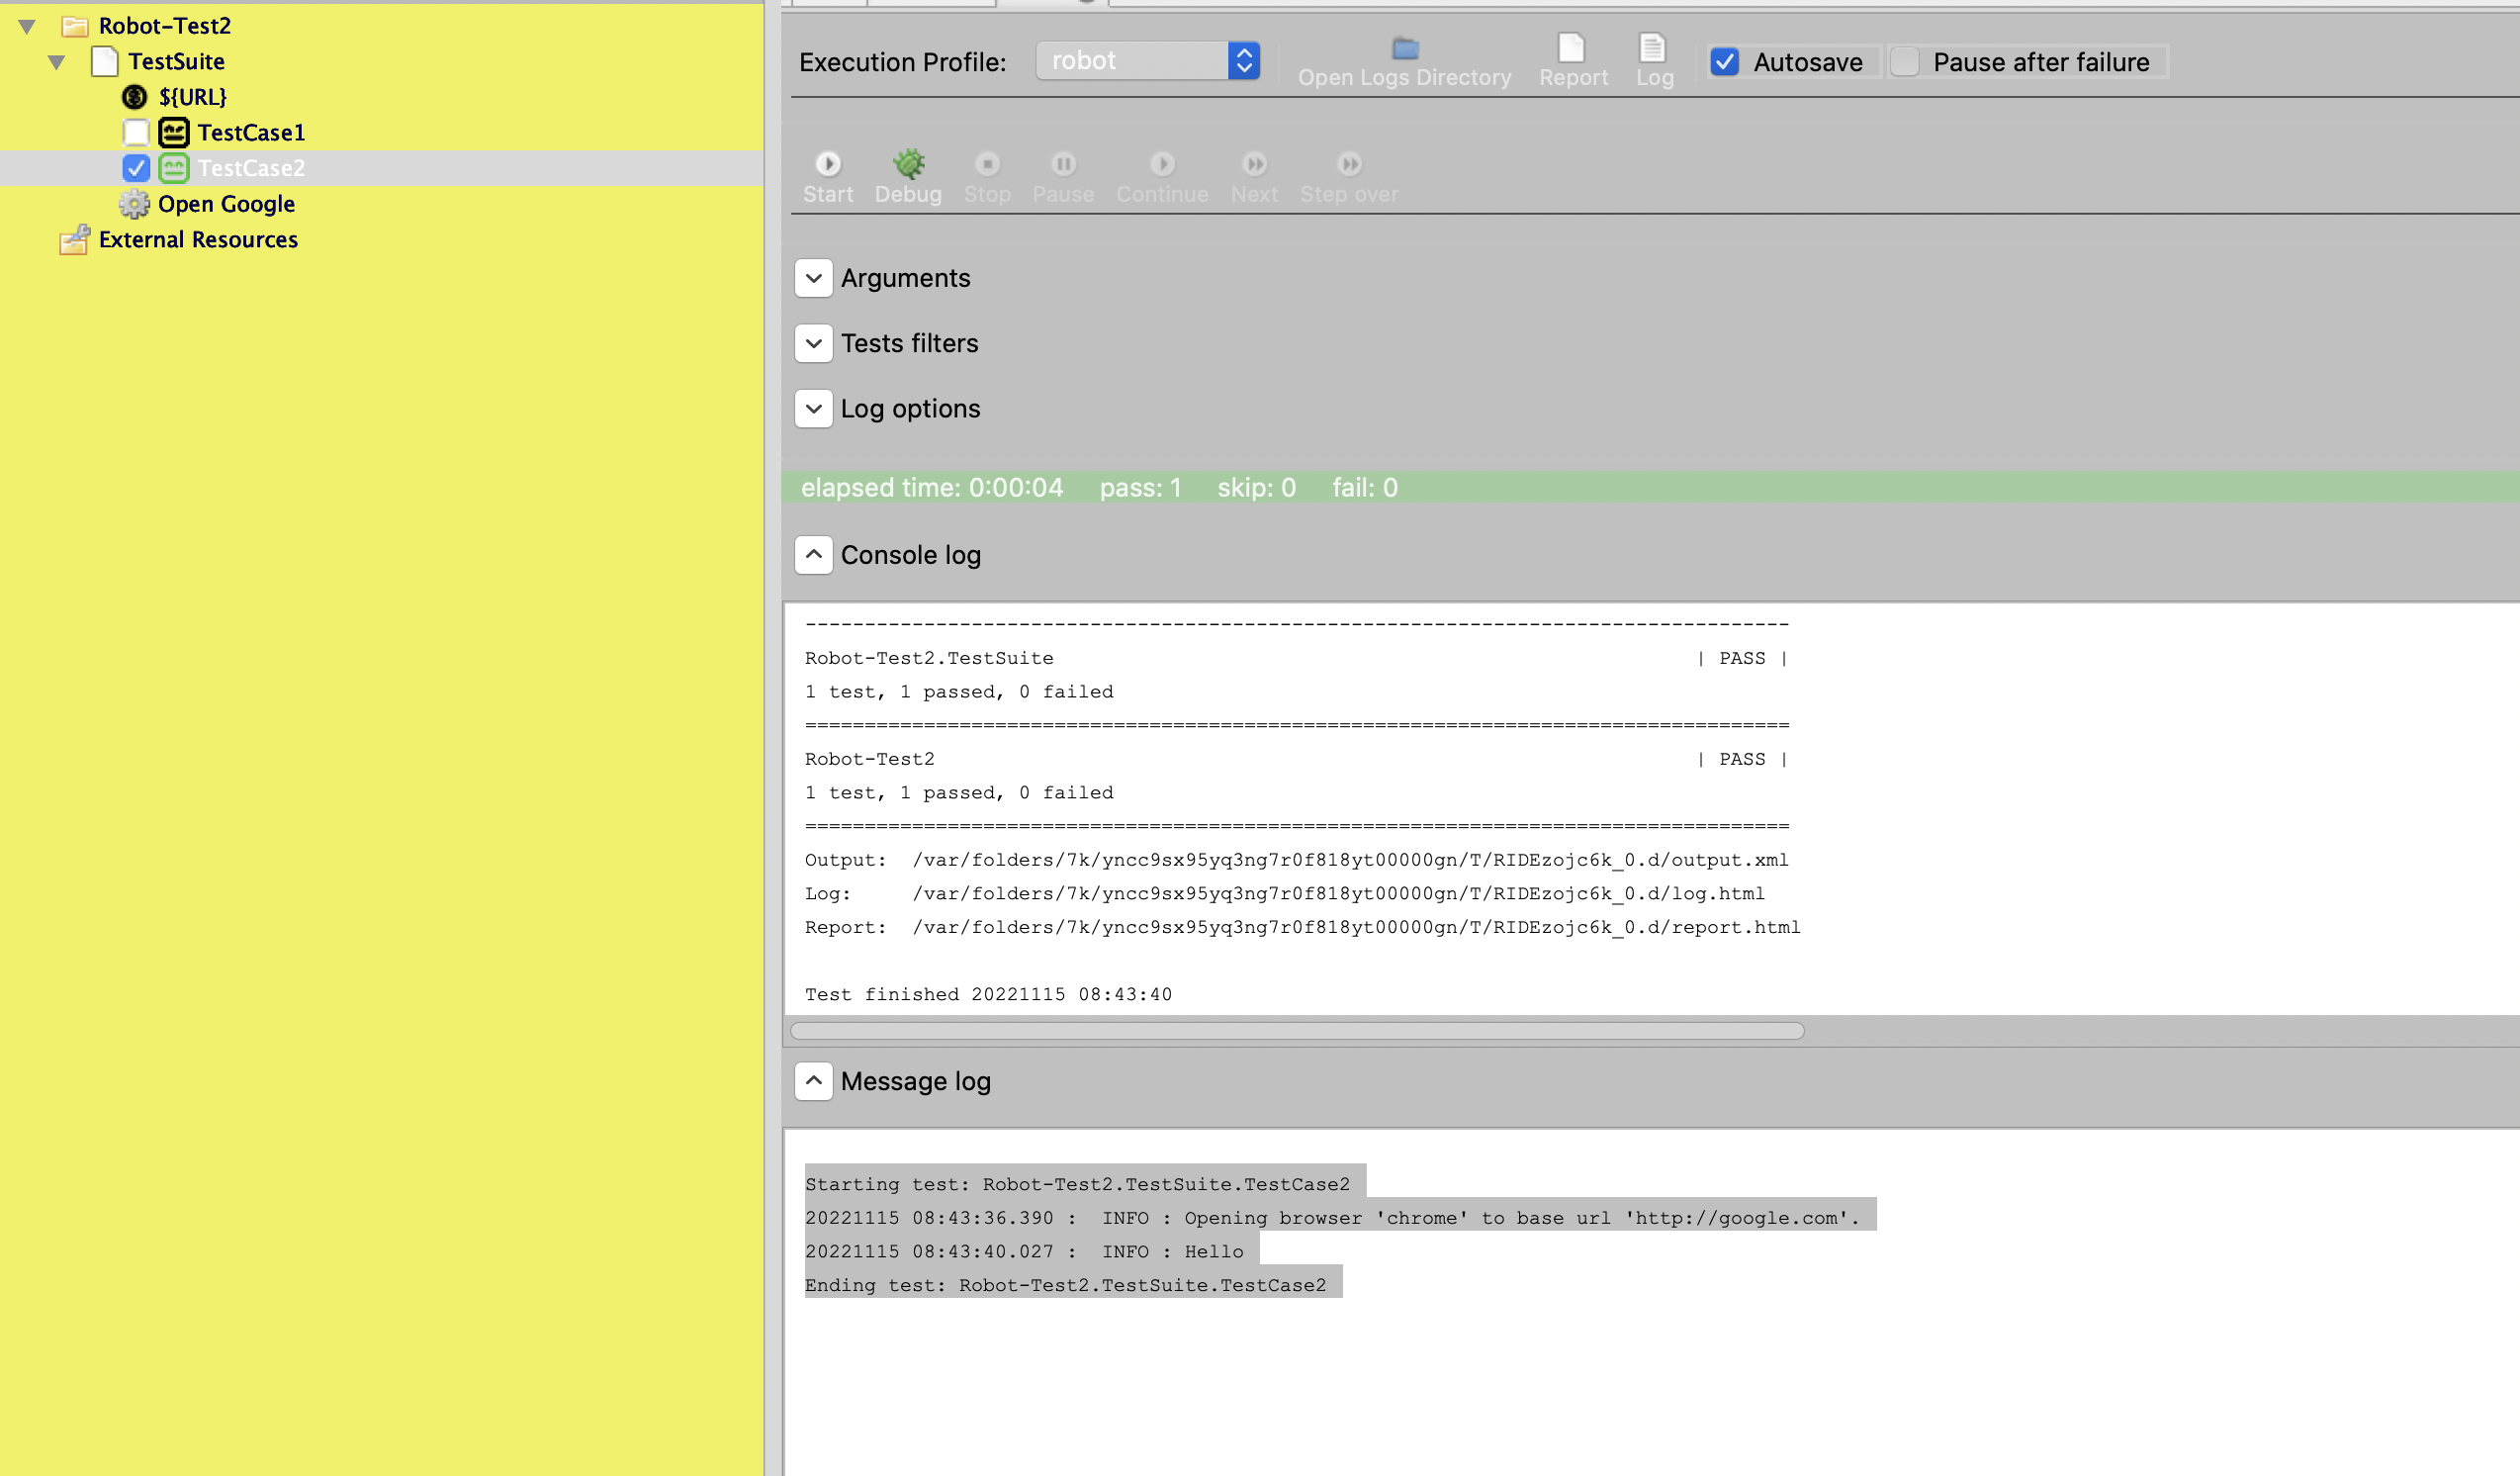
Task: Click the Step over button
Action: point(1349,178)
